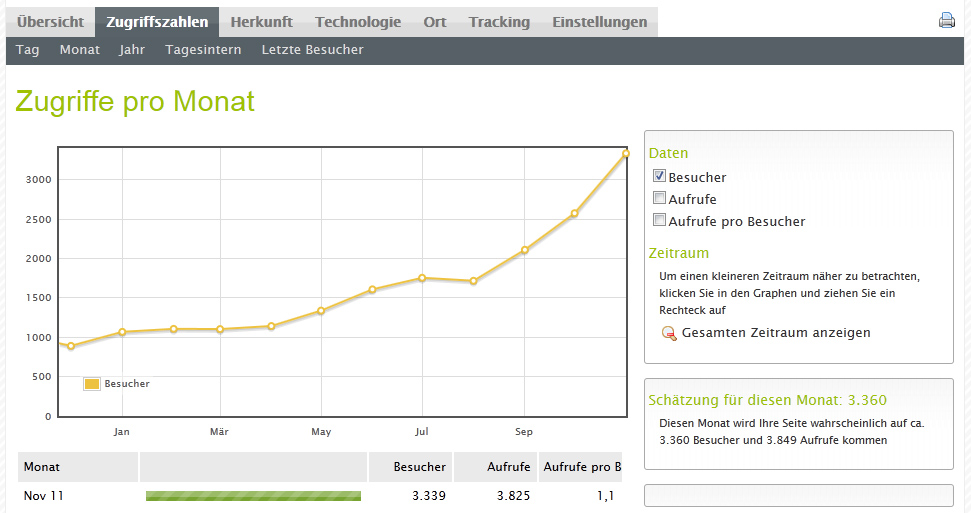Click the green Nov 11 progress bar
The image size is (971, 513).
[x=253, y=496]
